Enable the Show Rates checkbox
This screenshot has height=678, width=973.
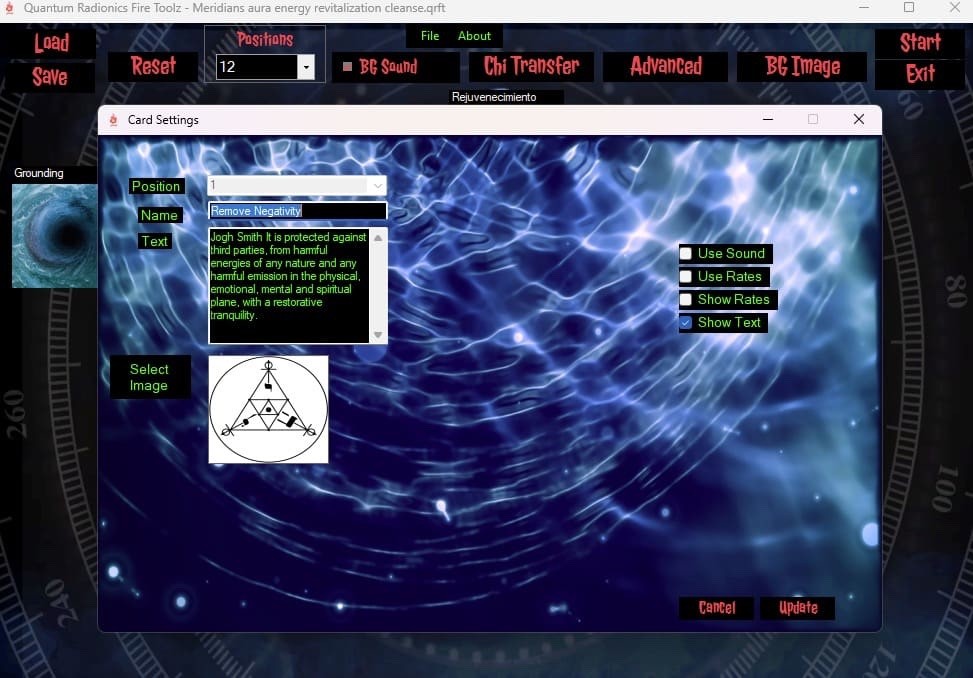pyautogui.click(x=686, y=300)
